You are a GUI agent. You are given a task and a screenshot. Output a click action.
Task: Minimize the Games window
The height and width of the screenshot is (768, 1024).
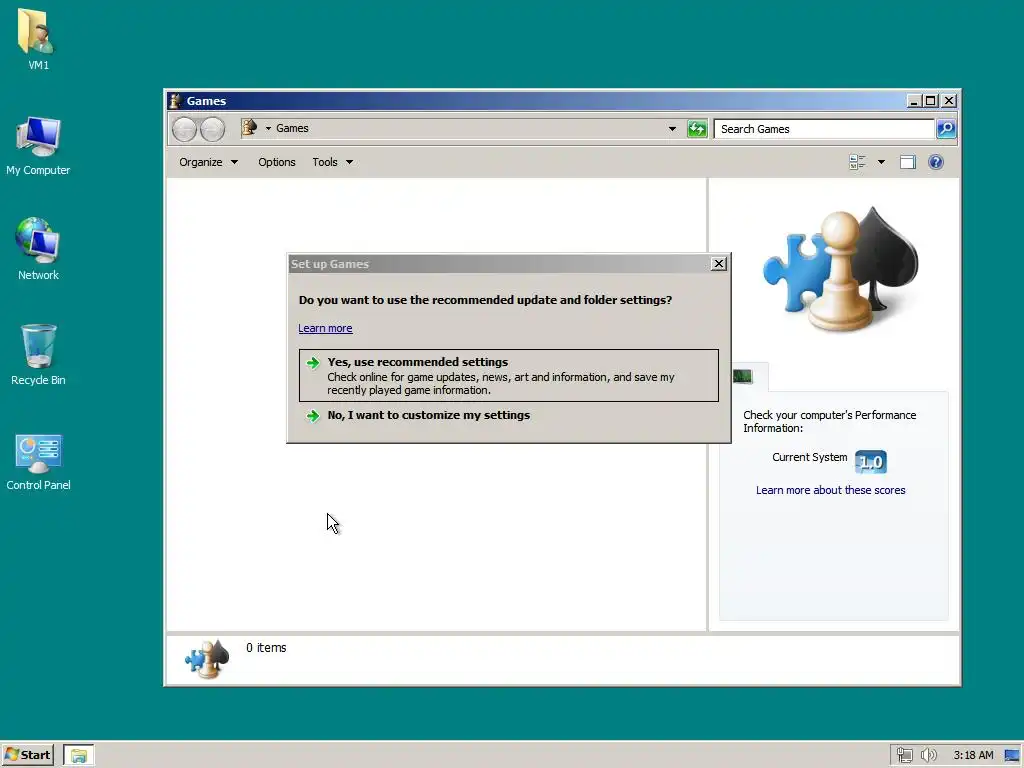pos(914,101)
